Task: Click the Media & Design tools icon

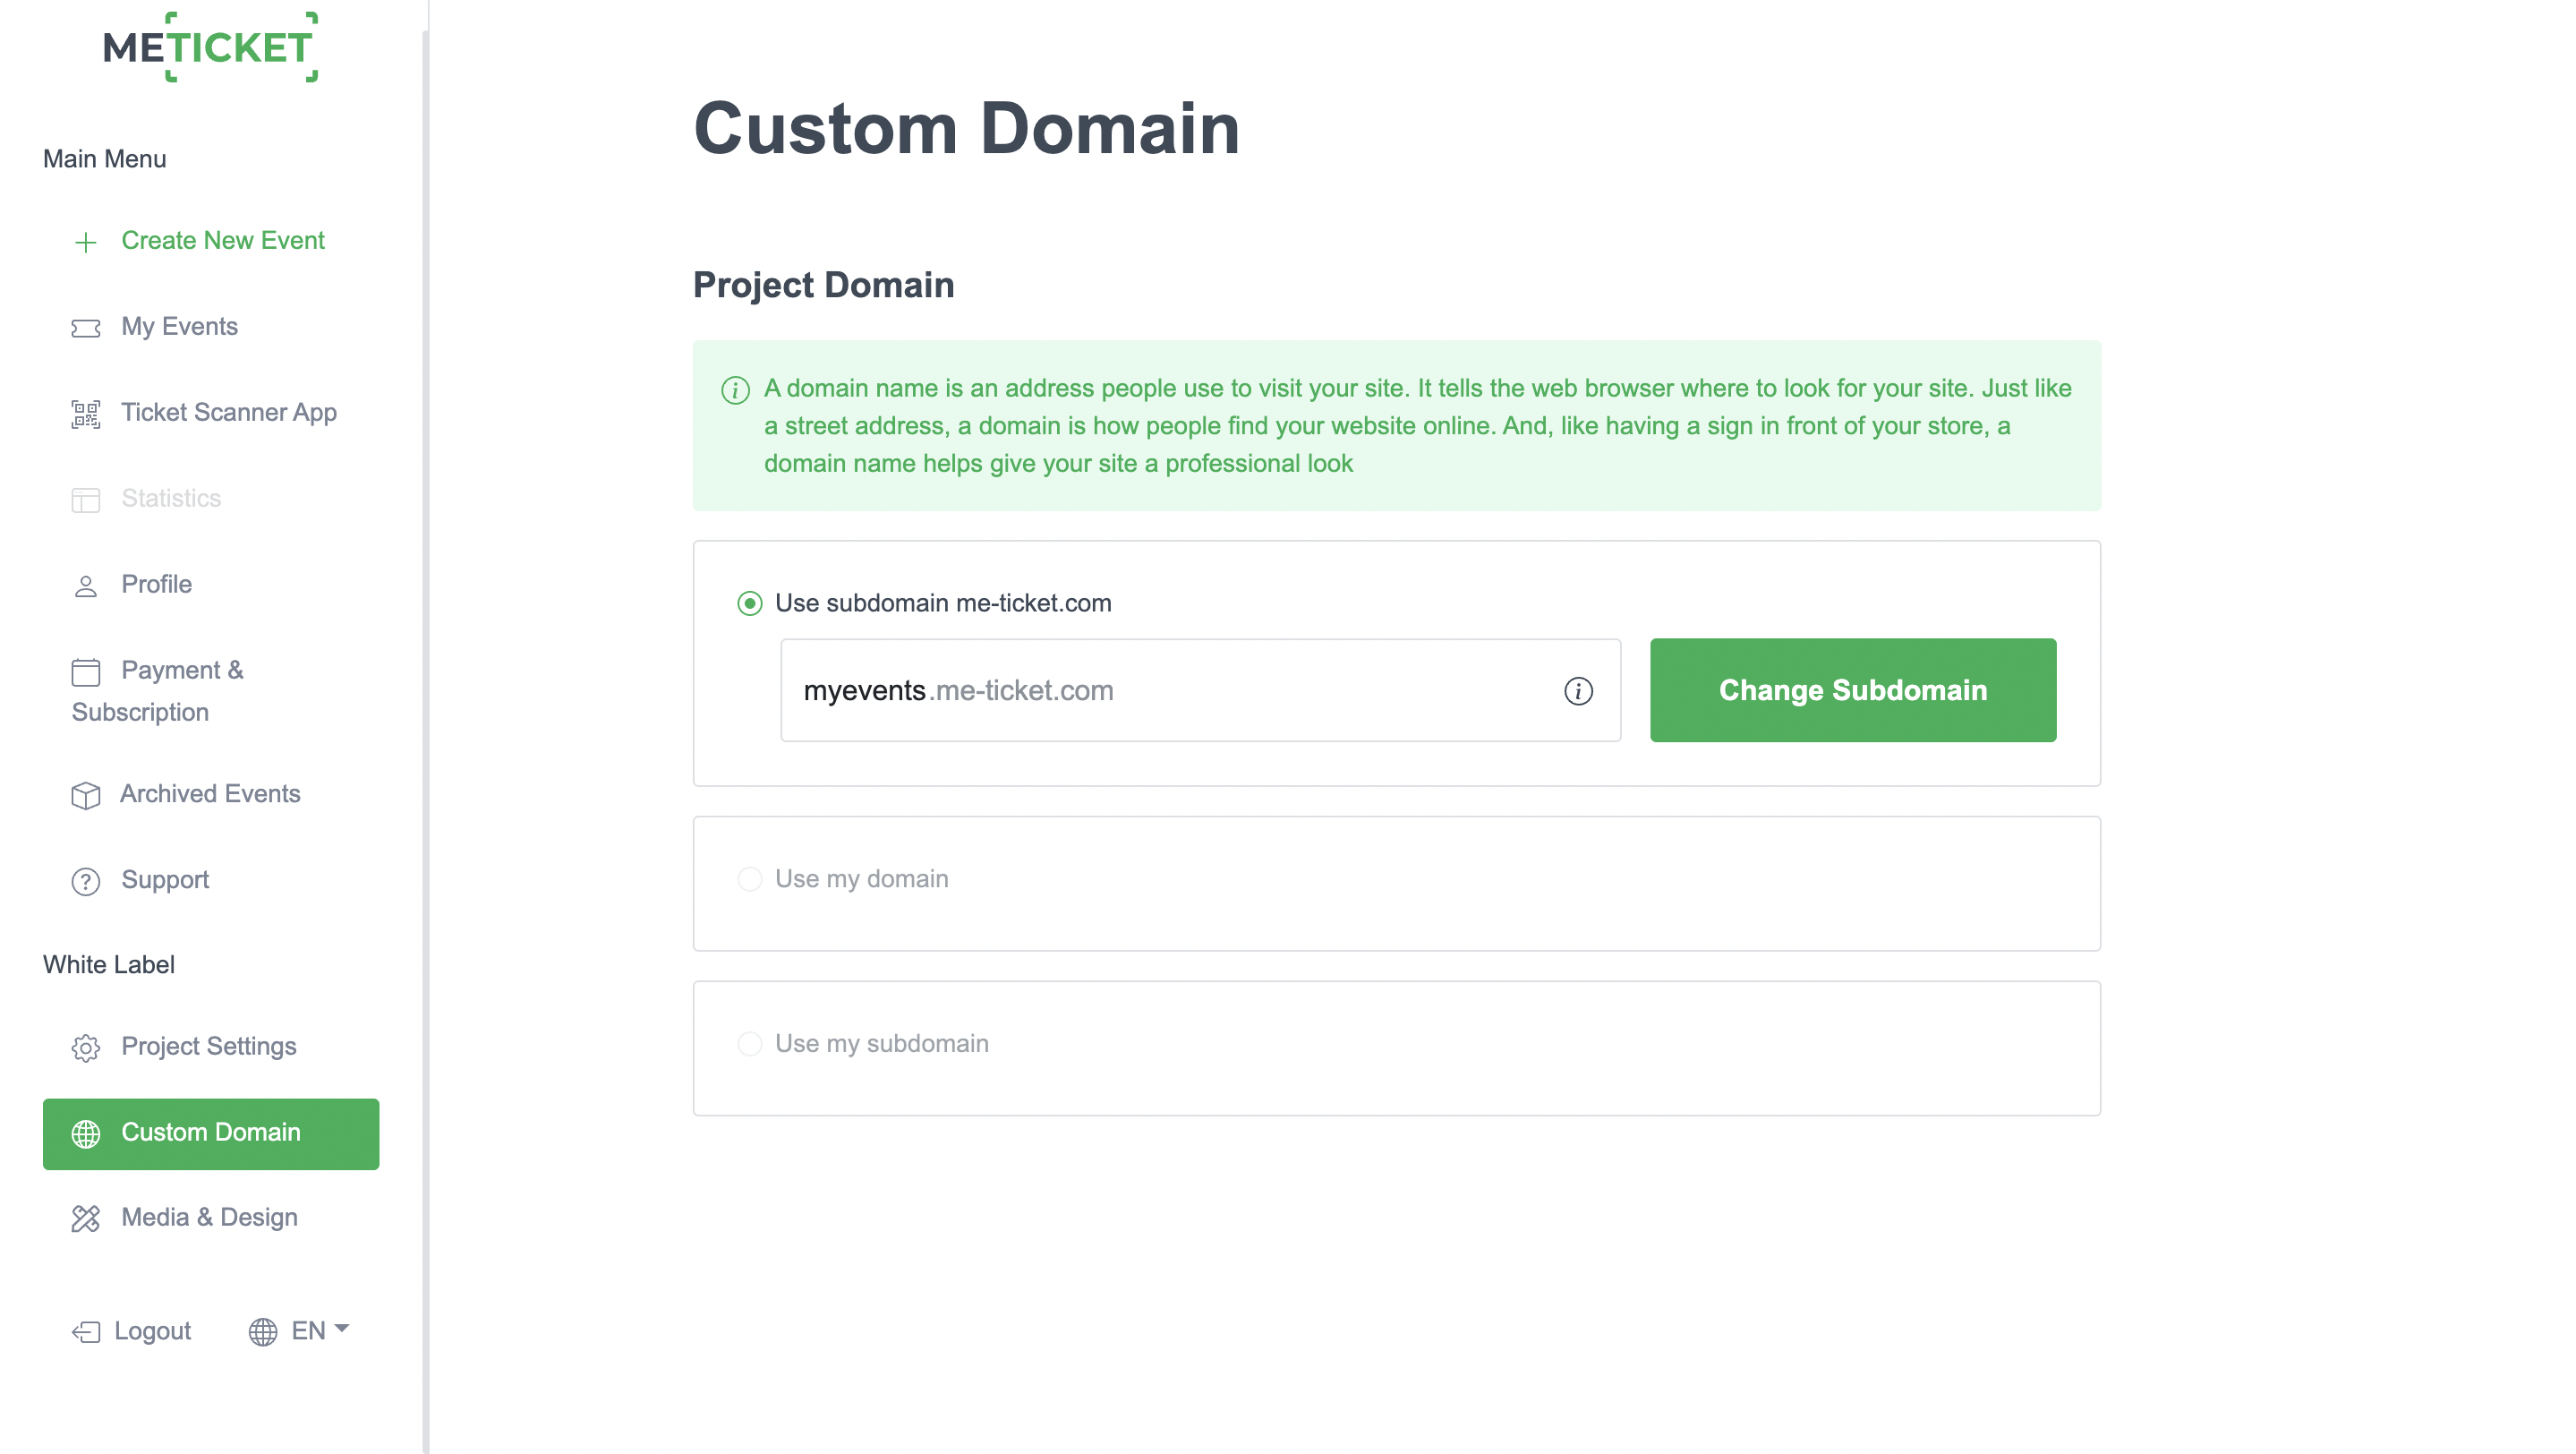Action: [86, 1218]
